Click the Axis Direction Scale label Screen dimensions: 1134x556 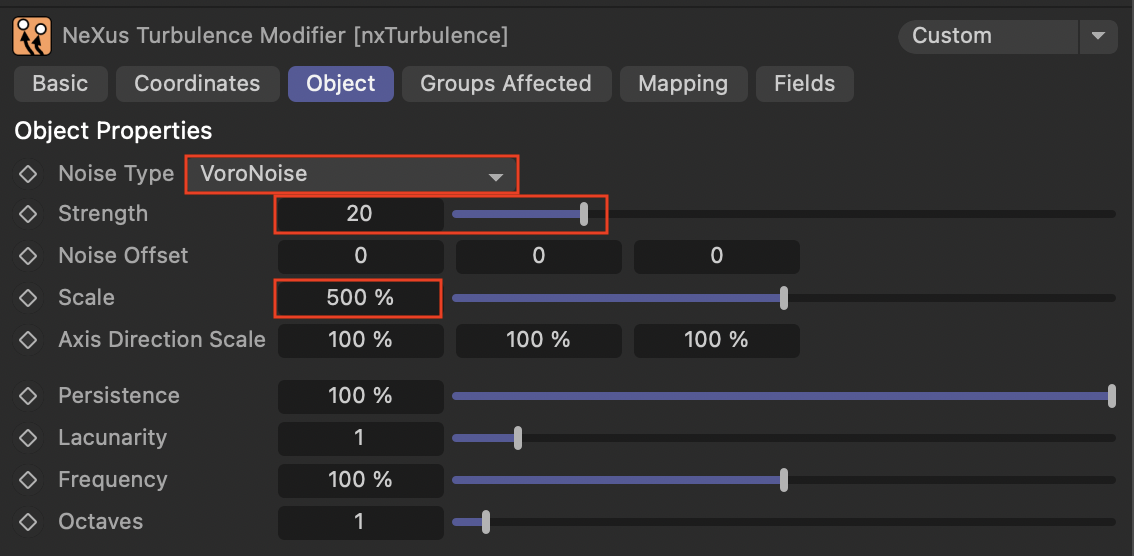(162, 340)
